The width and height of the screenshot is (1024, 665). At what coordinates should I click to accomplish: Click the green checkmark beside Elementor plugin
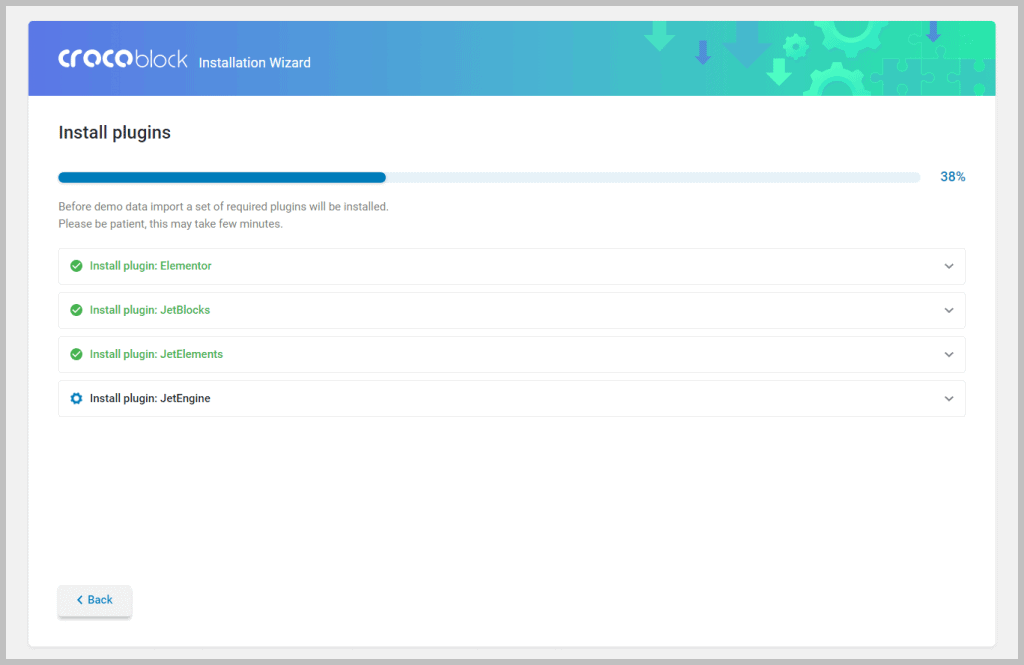tap(76, 266)
